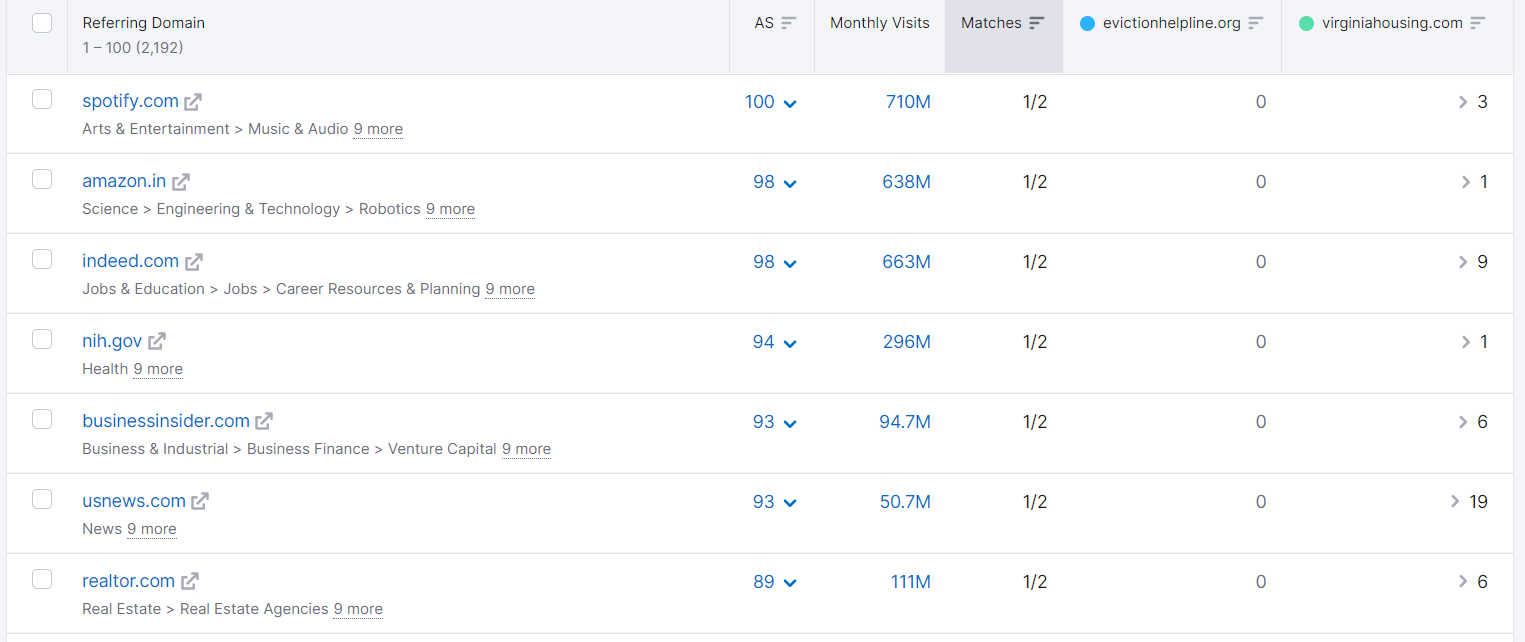Open nih.gov external link icon
This screenshot has width=1525, height=642.
click(x=157, y=342)
